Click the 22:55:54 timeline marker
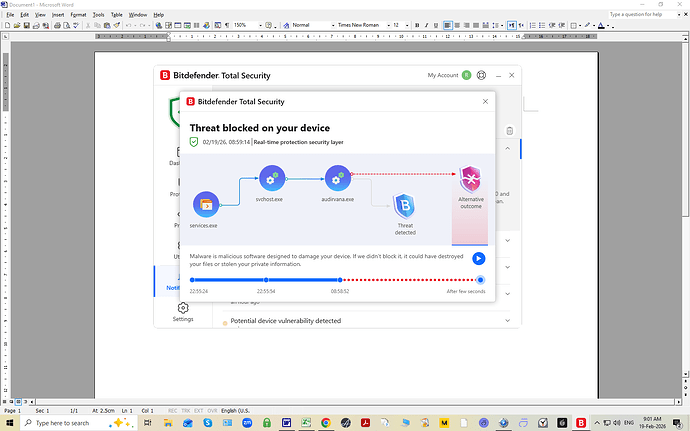The height and width of the screenshot is (431, 690). (266, 280)
